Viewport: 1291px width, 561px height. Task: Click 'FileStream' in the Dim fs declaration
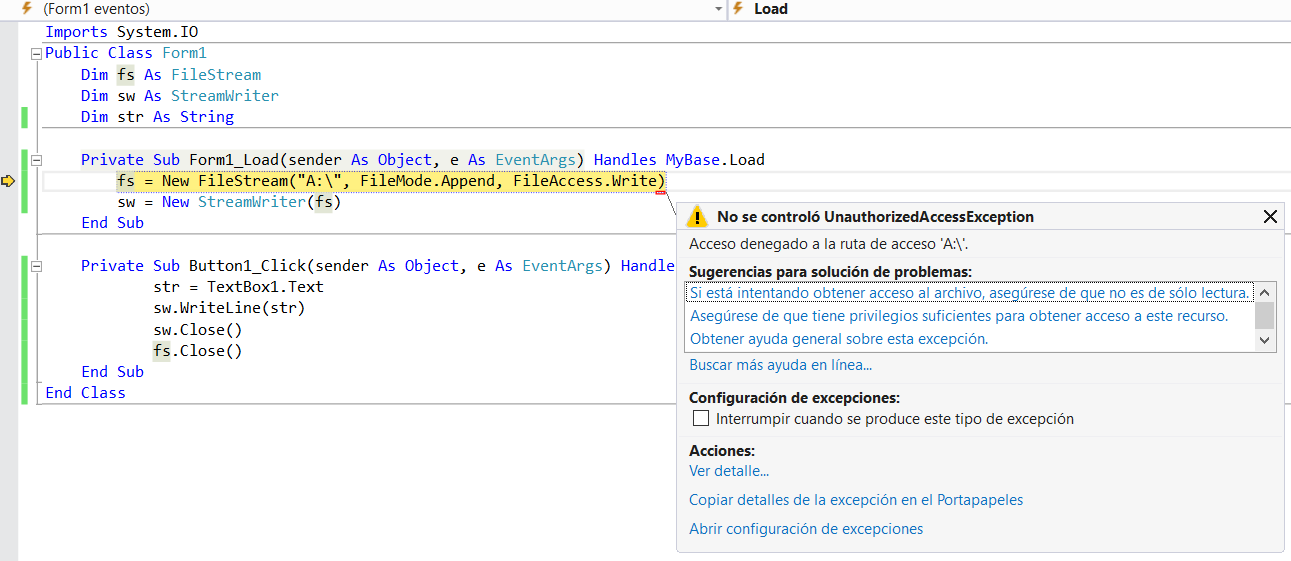point(216,75)
